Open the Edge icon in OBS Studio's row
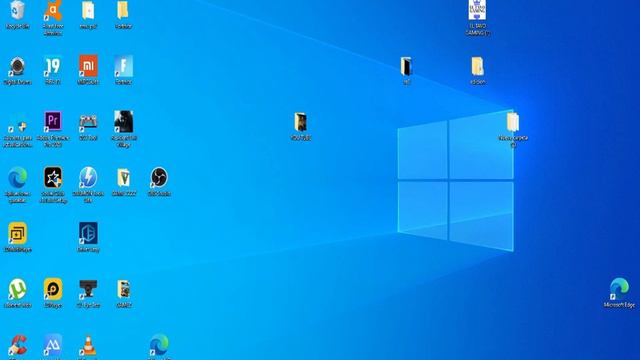640x360 pixels. pyautogui.click(x=18, y=178)
